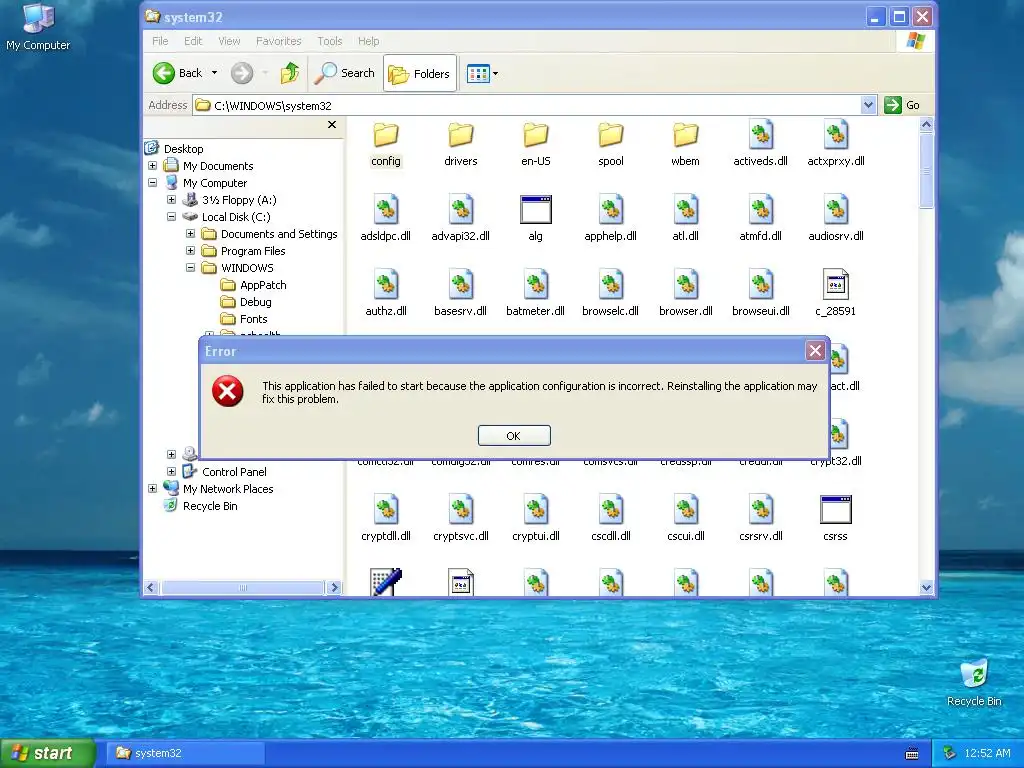Screen dimensions: 1024x768
Task: Select the cryptdll.dll file
Action: [x=386, y=519]
